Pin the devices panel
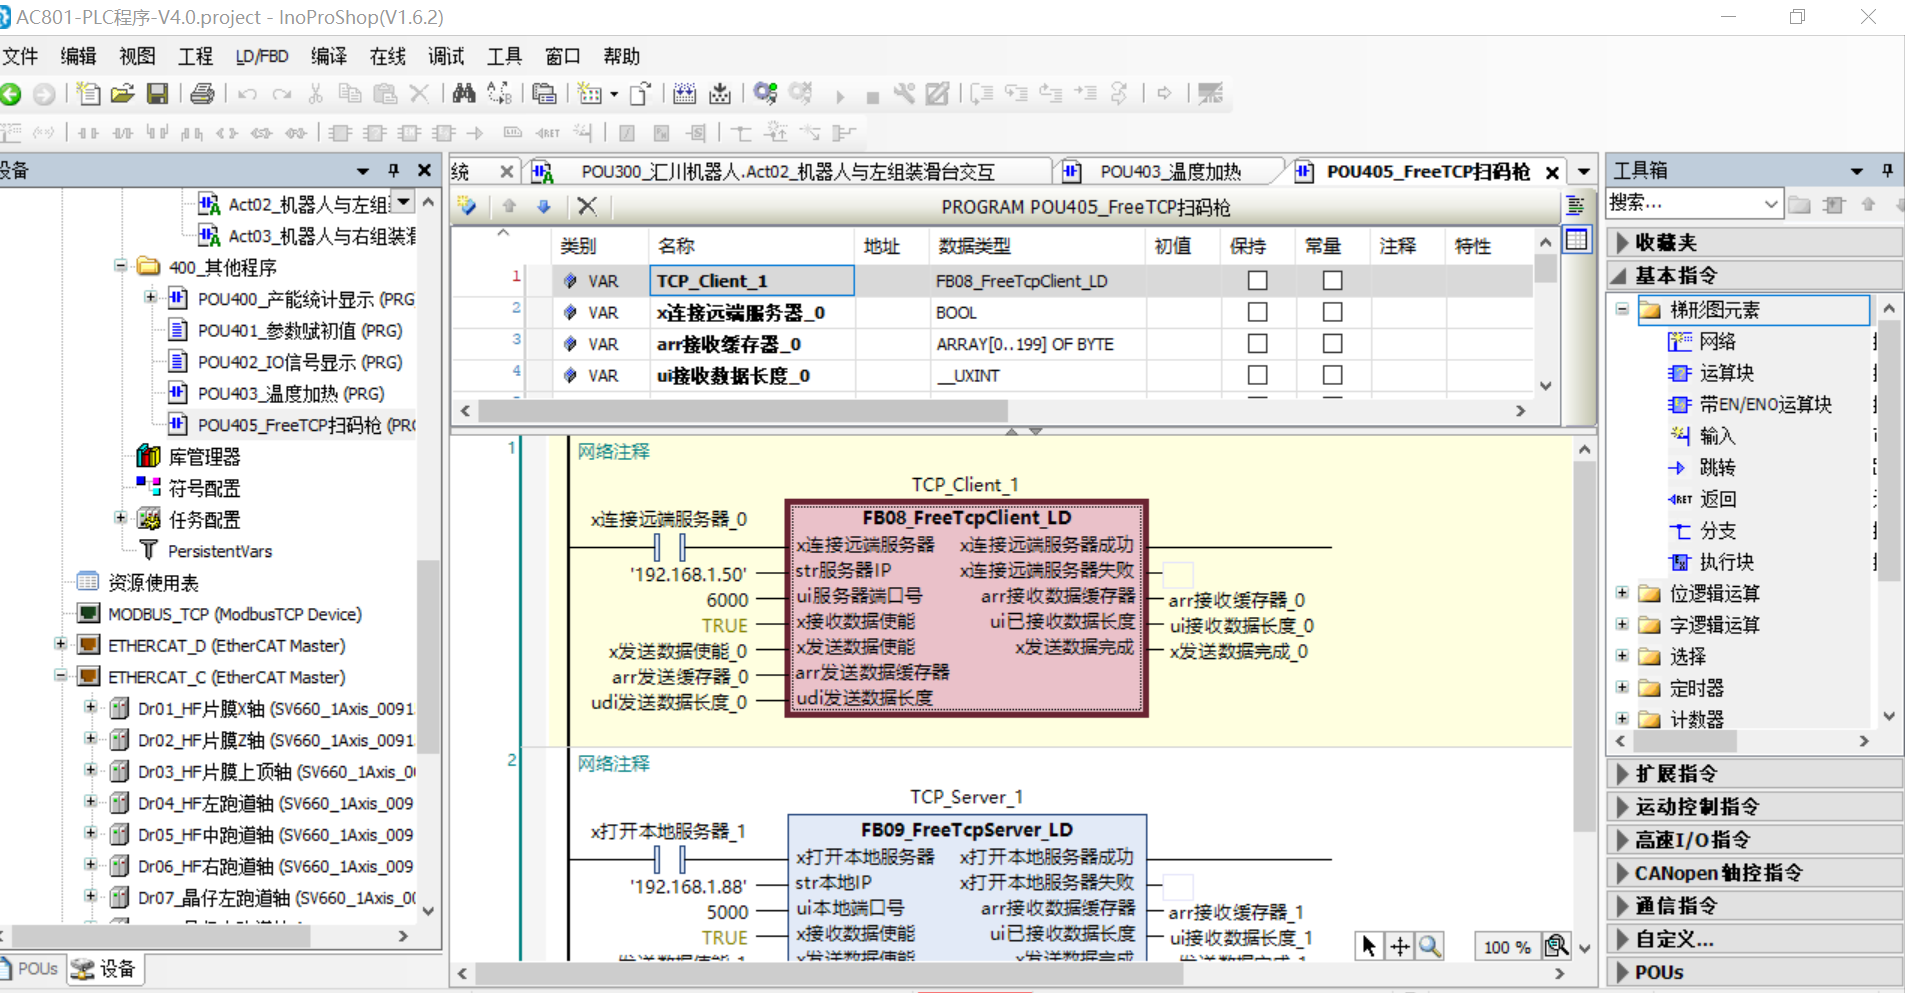The width and height of the screenshot is (1905, 993). click(393, 170)
